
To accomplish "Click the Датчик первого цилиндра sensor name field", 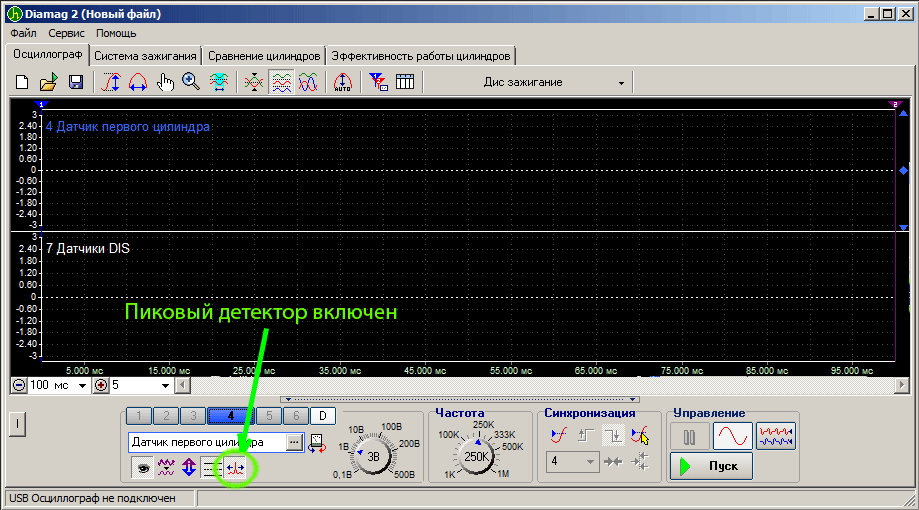I will [207, 443].
